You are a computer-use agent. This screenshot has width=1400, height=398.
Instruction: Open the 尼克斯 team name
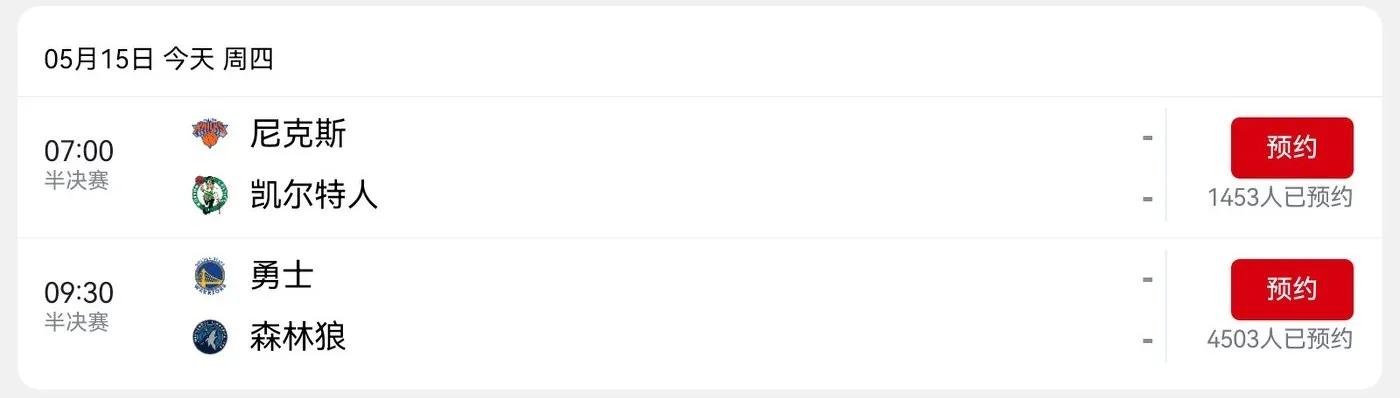pos(298,133)
